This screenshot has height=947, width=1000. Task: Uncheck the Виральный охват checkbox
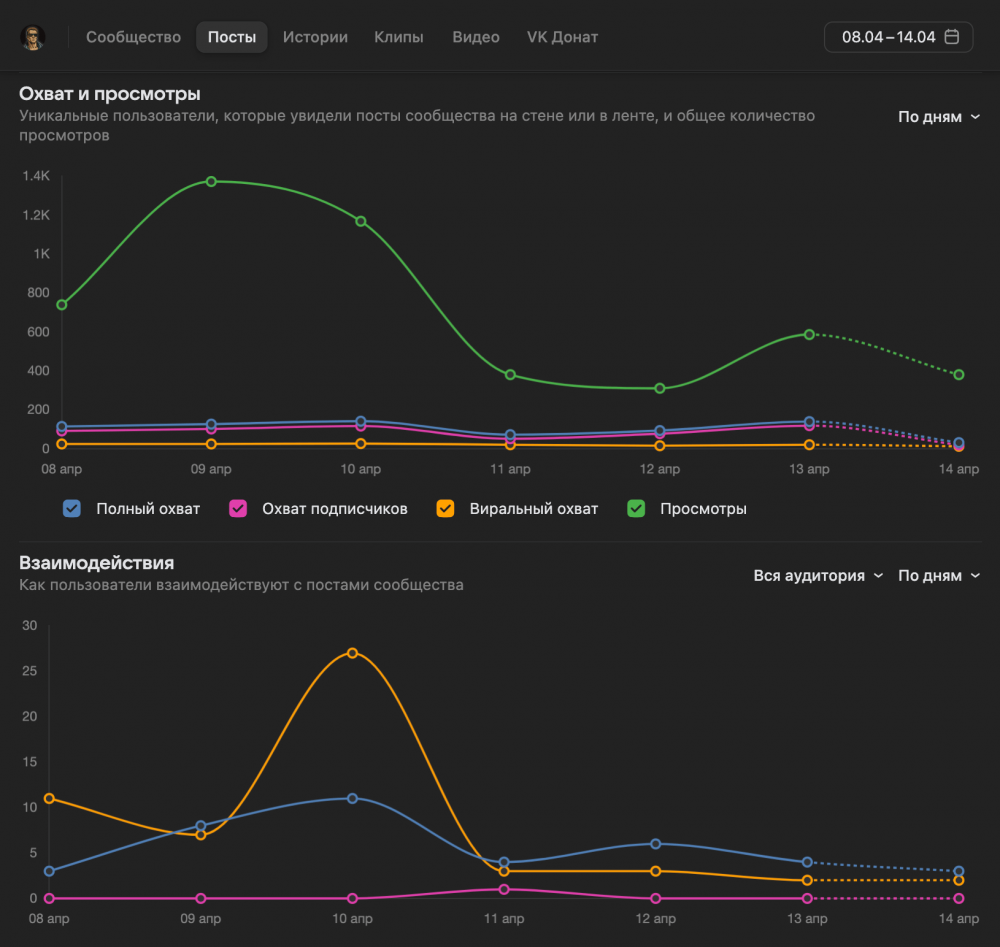click(445, 508)
